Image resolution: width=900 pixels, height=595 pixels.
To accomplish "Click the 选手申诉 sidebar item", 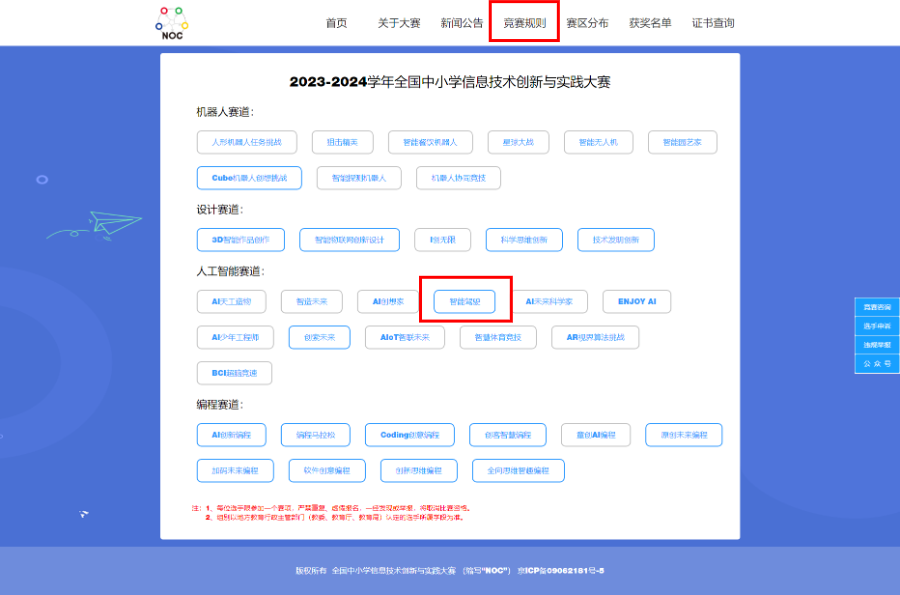I will (x=875, y=325).
